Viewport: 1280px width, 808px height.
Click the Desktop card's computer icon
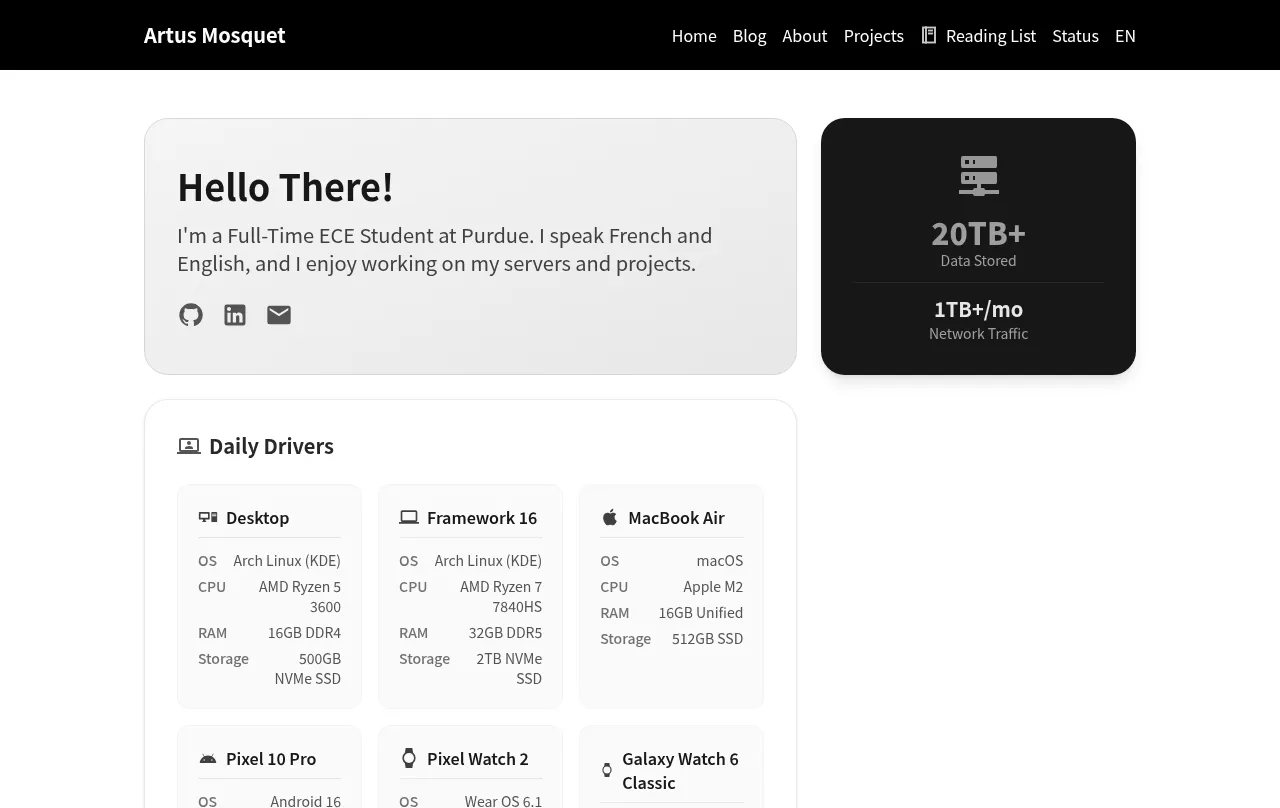(x=208, y=517)
